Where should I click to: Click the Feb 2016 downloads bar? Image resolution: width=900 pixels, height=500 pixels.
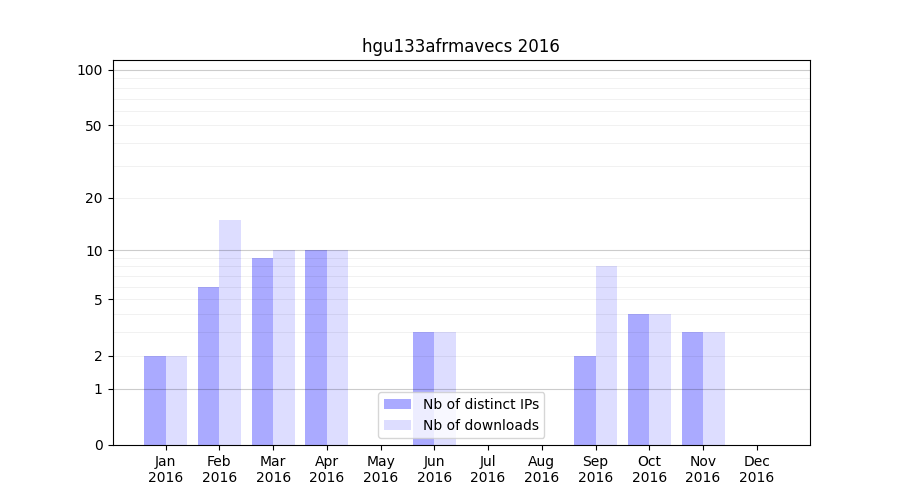click(x=230, y=332)
